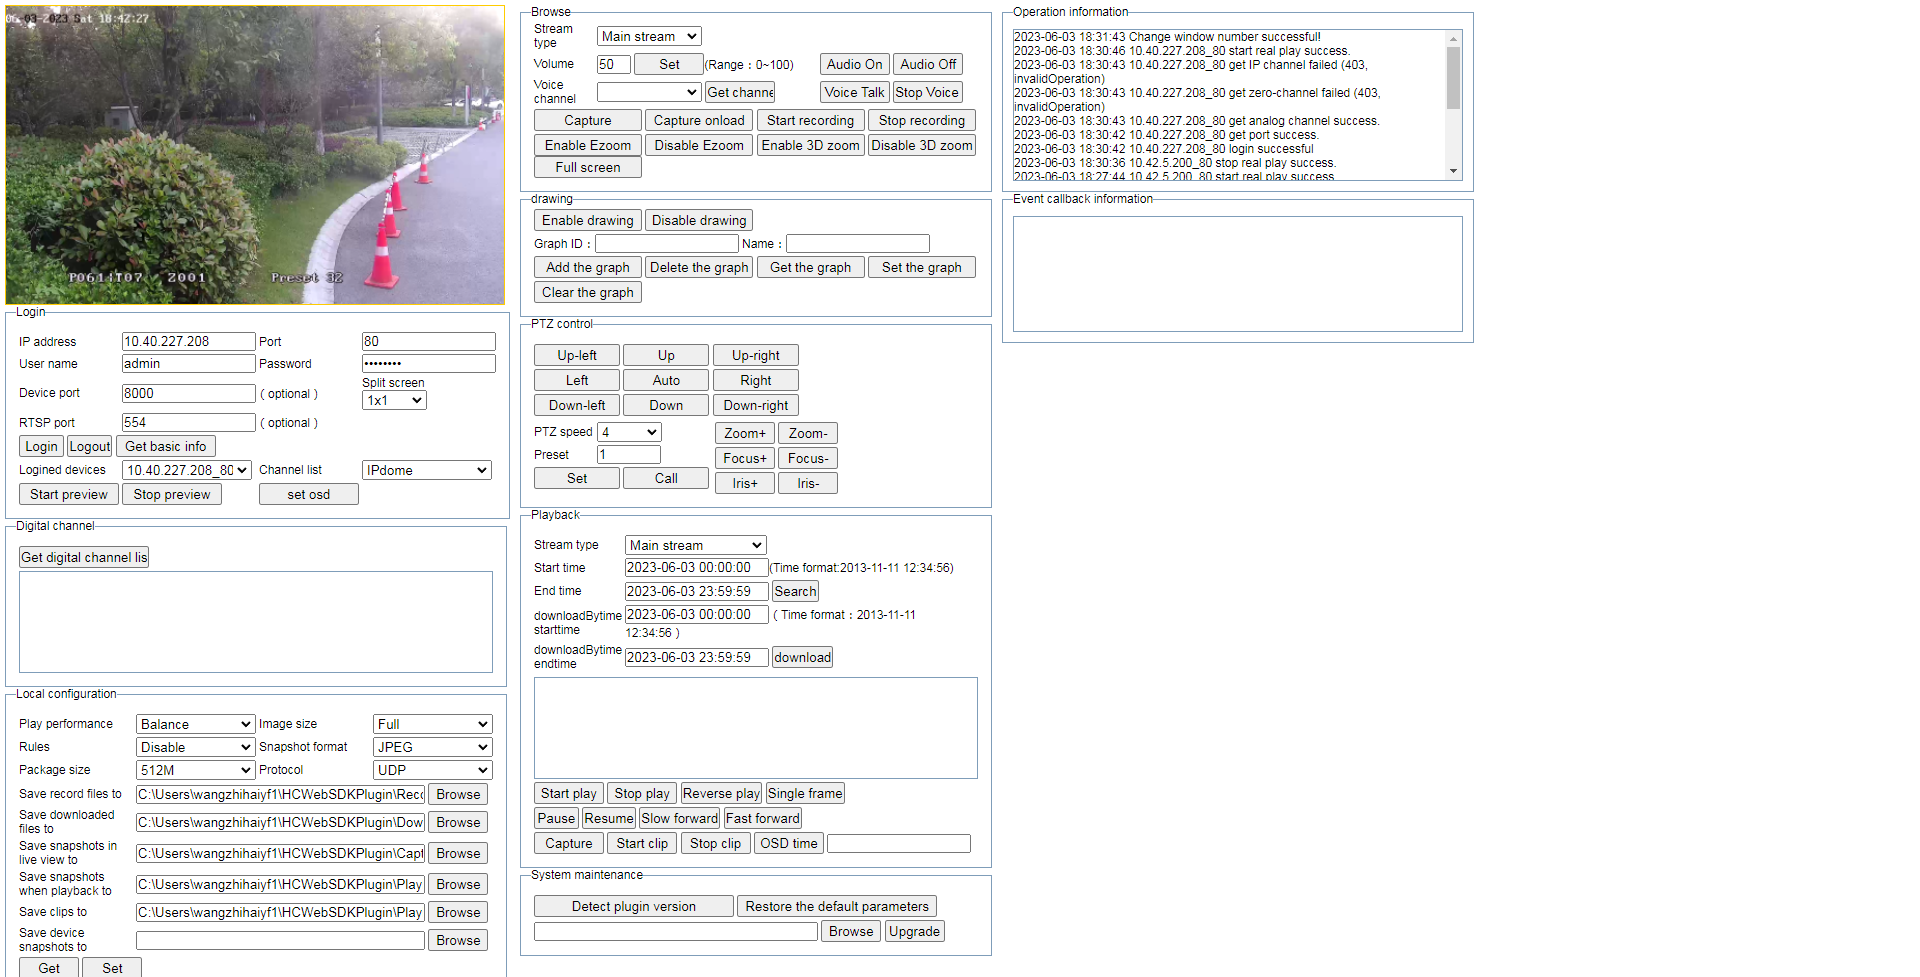The height and width of the screenshot is (977, 1920).
Task: Start the camera preview
Action: coord(69,494)
